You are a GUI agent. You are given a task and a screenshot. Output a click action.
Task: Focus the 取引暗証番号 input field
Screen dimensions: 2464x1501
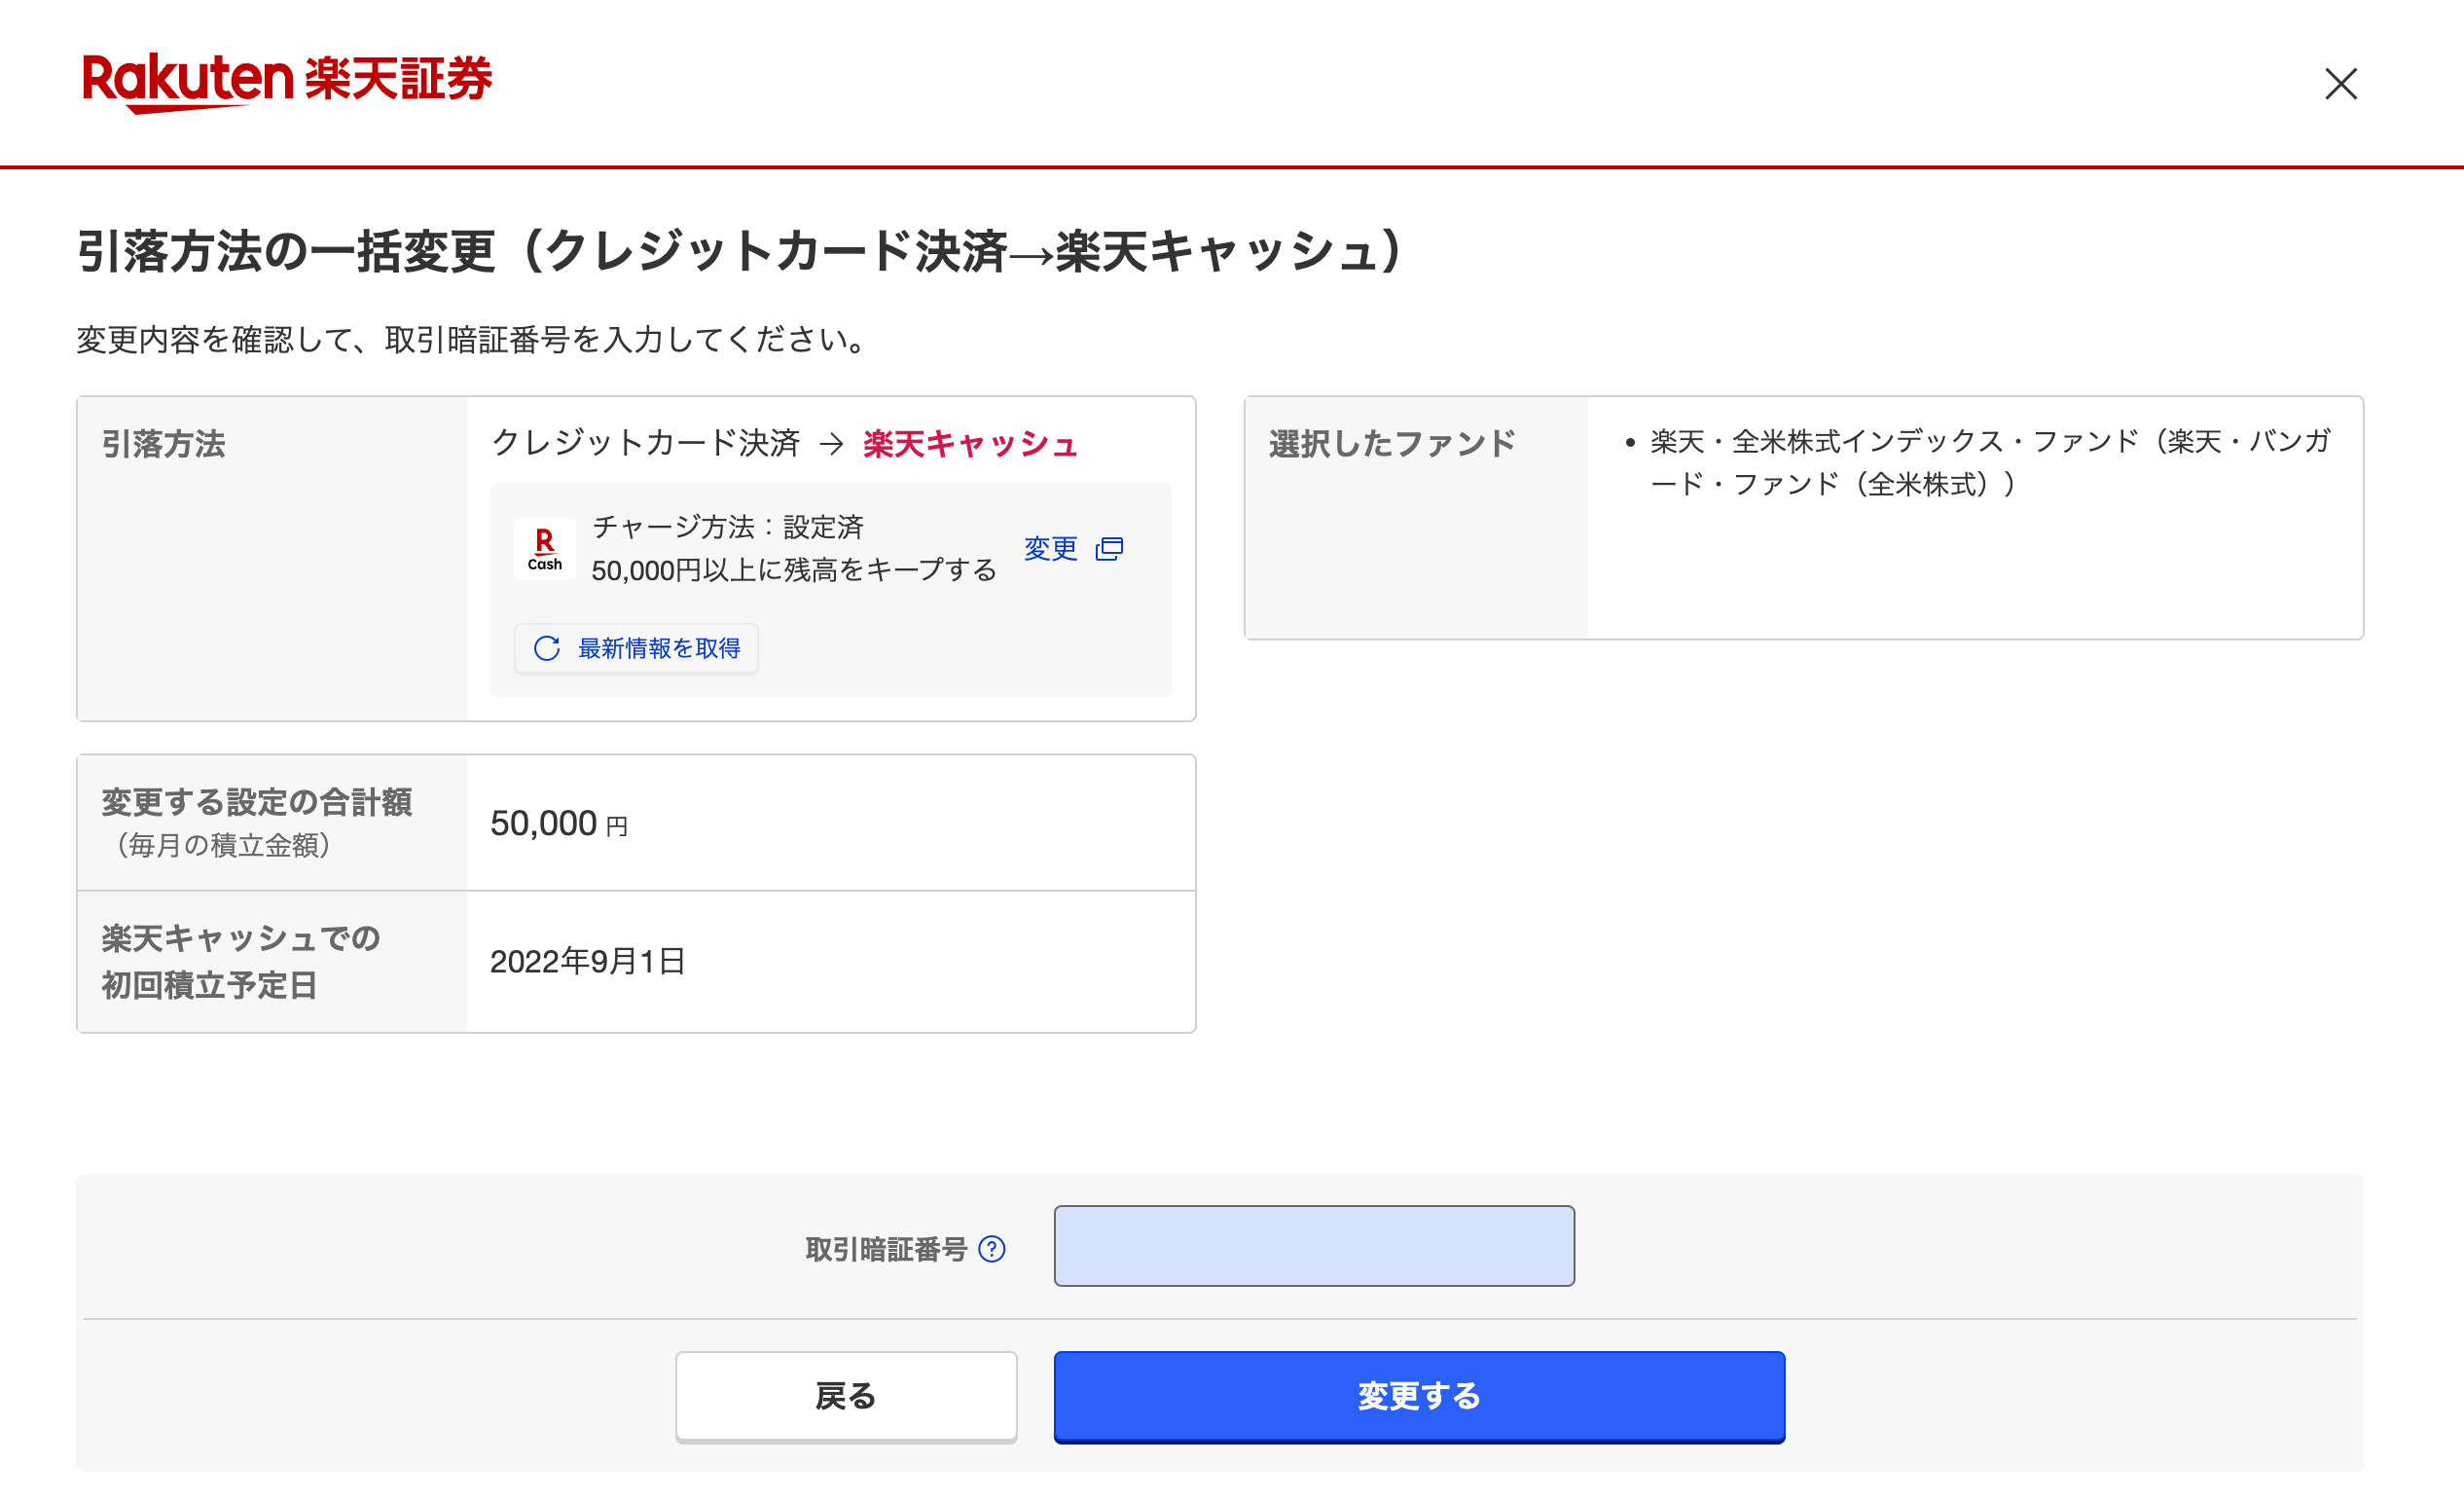coord(1314,1246)
